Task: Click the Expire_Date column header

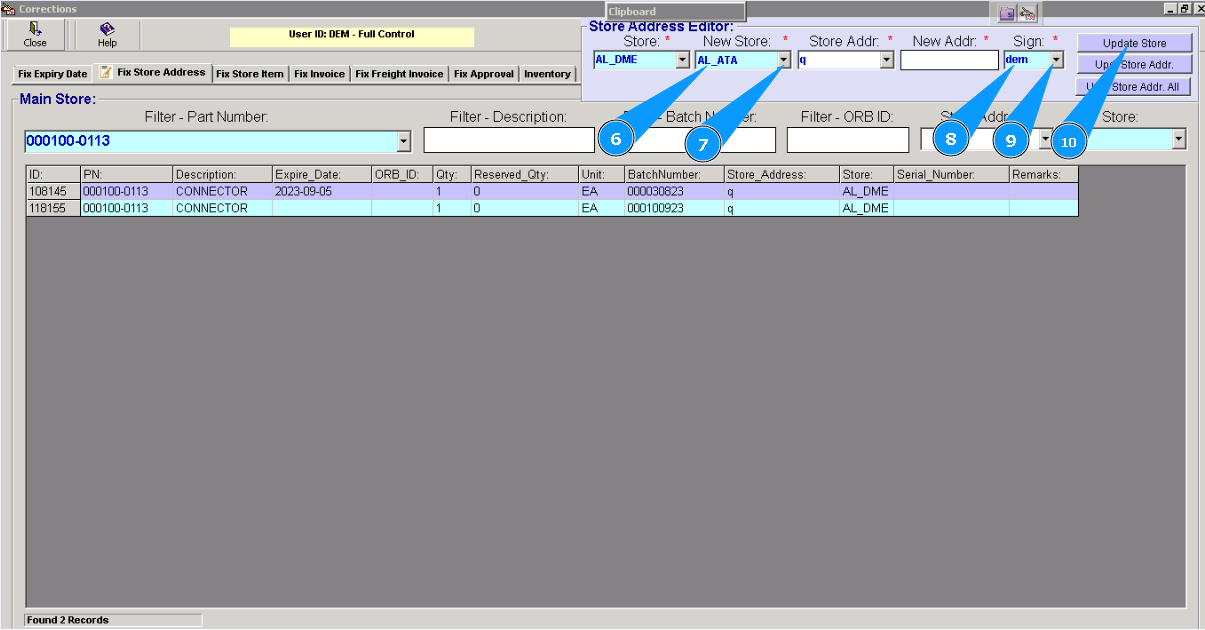Action: point(322,174)
